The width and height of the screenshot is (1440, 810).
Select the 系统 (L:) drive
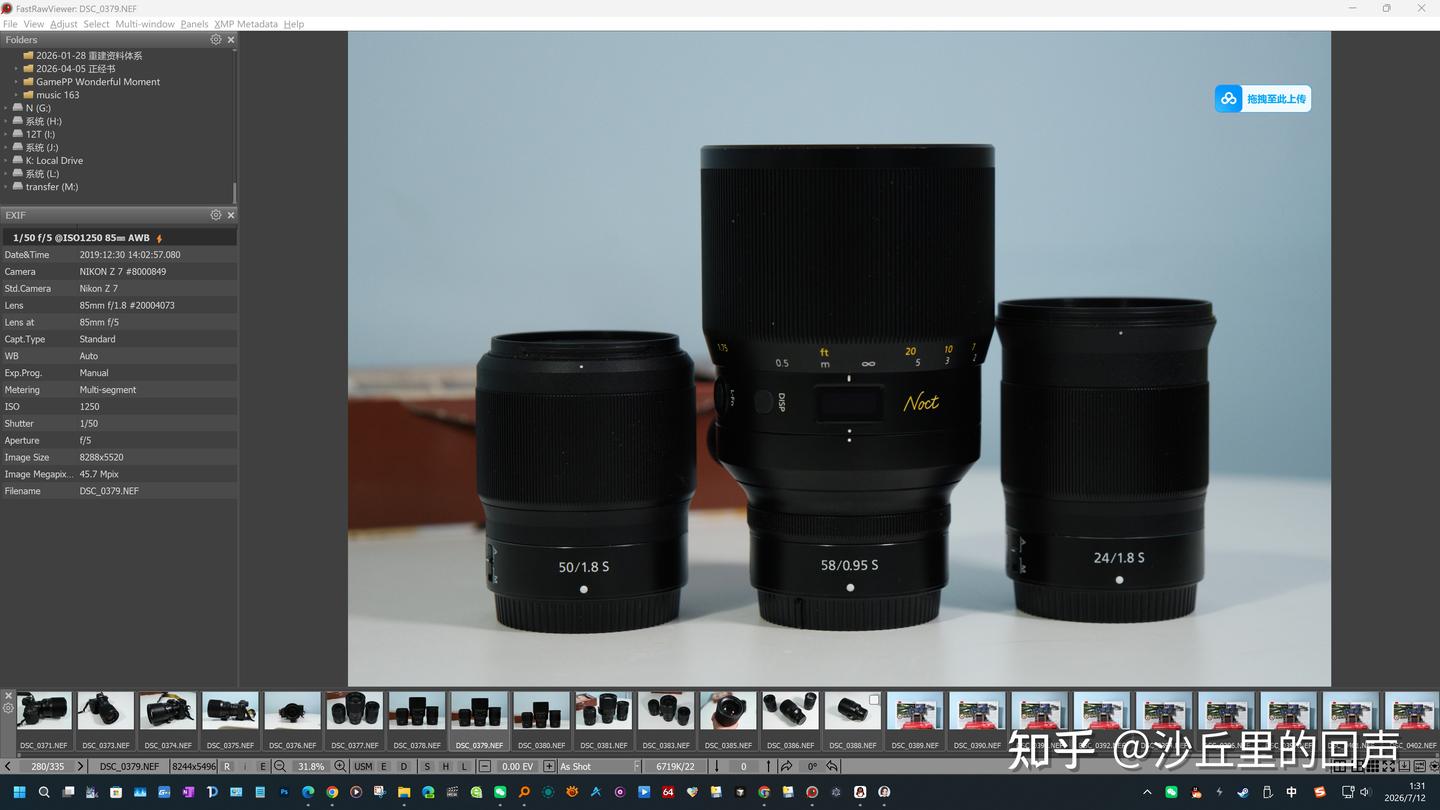click(42, 174)
